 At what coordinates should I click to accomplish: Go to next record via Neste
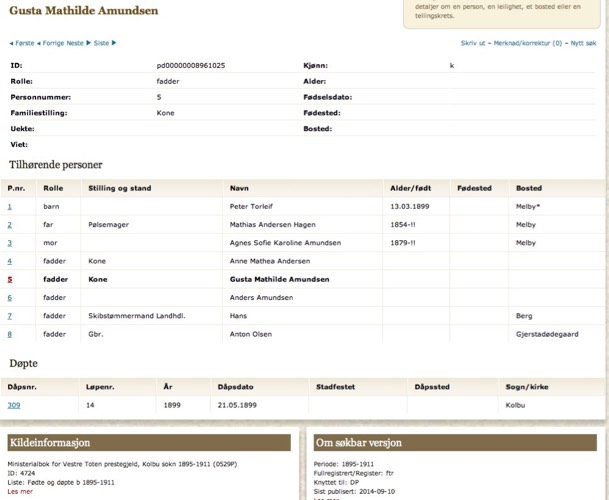(x=77, y=43)
